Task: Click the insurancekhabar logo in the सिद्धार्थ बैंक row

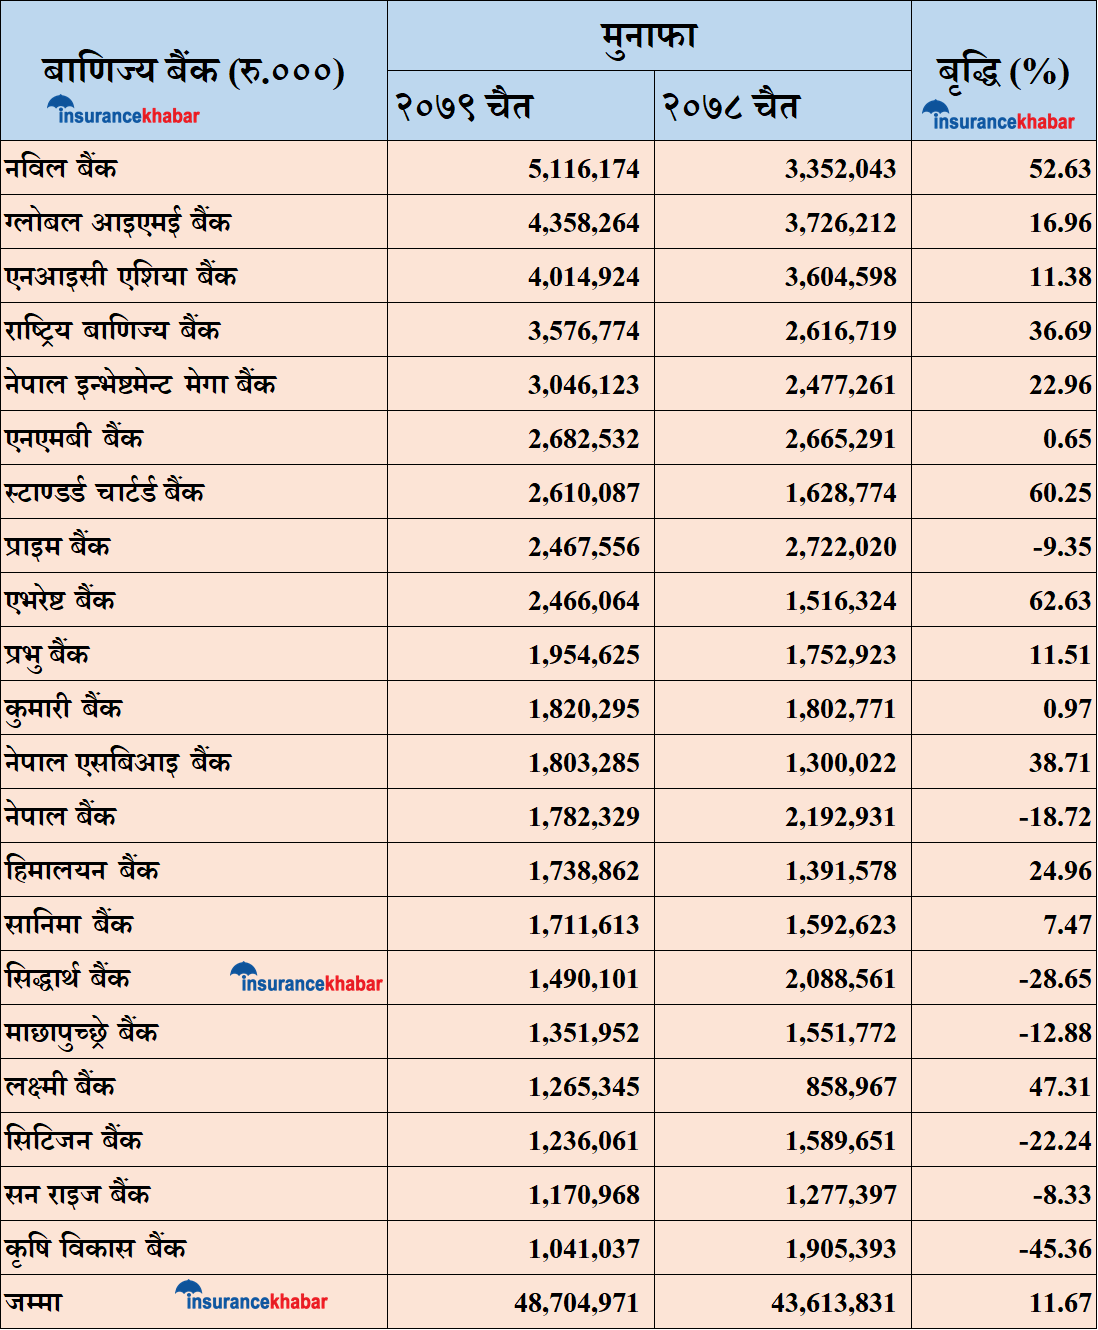Action: 306,980
